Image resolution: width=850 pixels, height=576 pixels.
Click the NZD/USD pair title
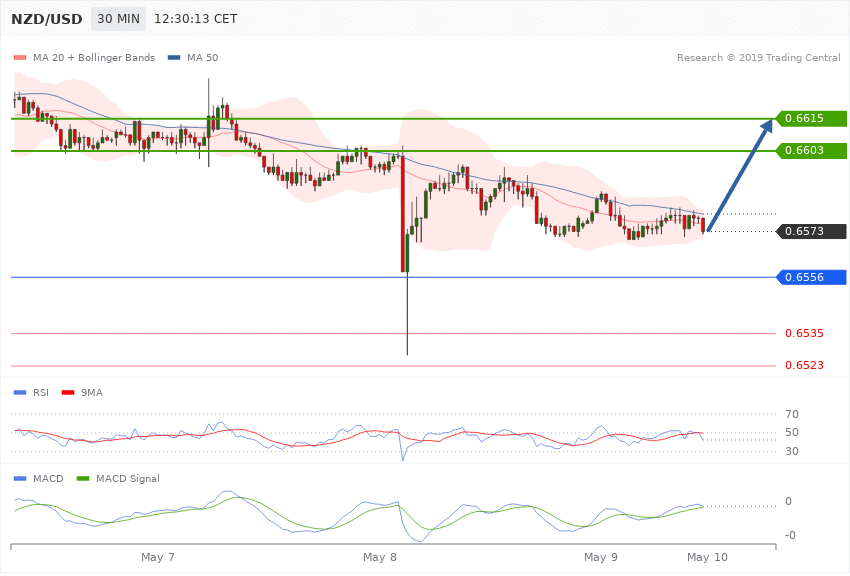(47, 19)
